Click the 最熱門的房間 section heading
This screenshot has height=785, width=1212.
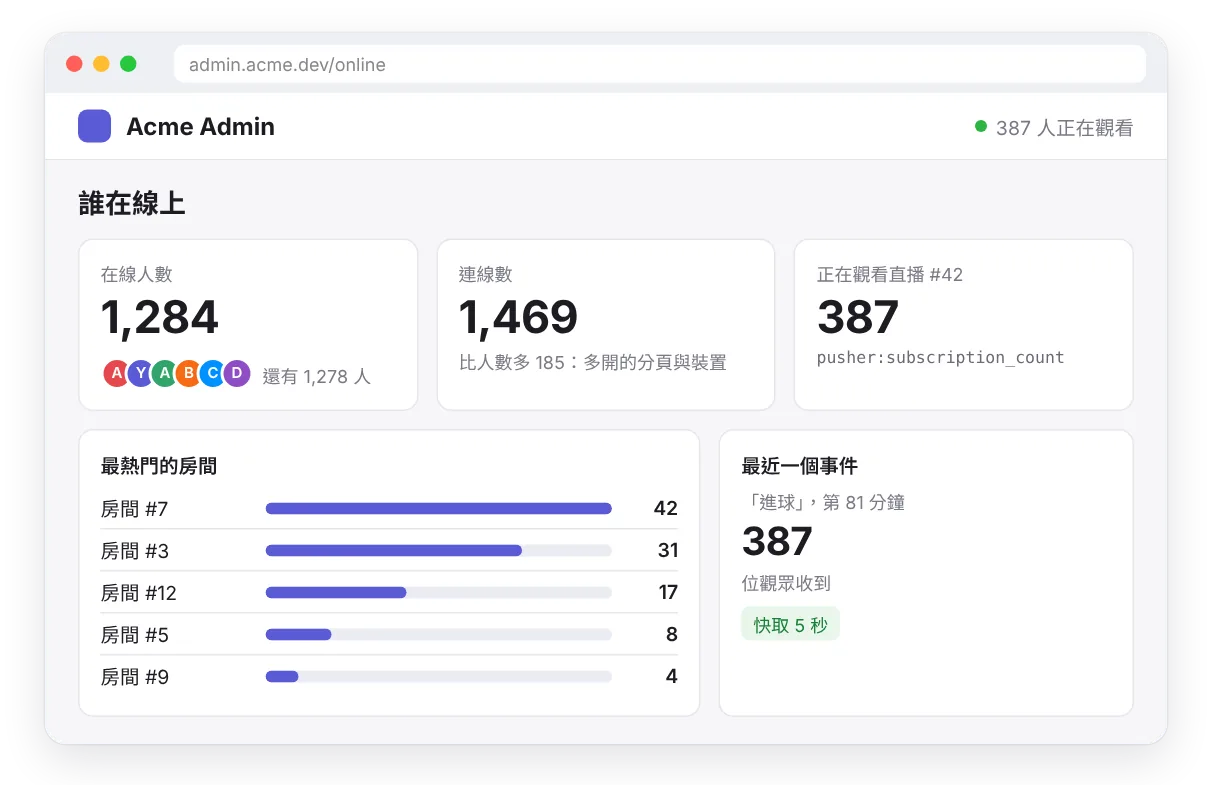coord(159,466)
